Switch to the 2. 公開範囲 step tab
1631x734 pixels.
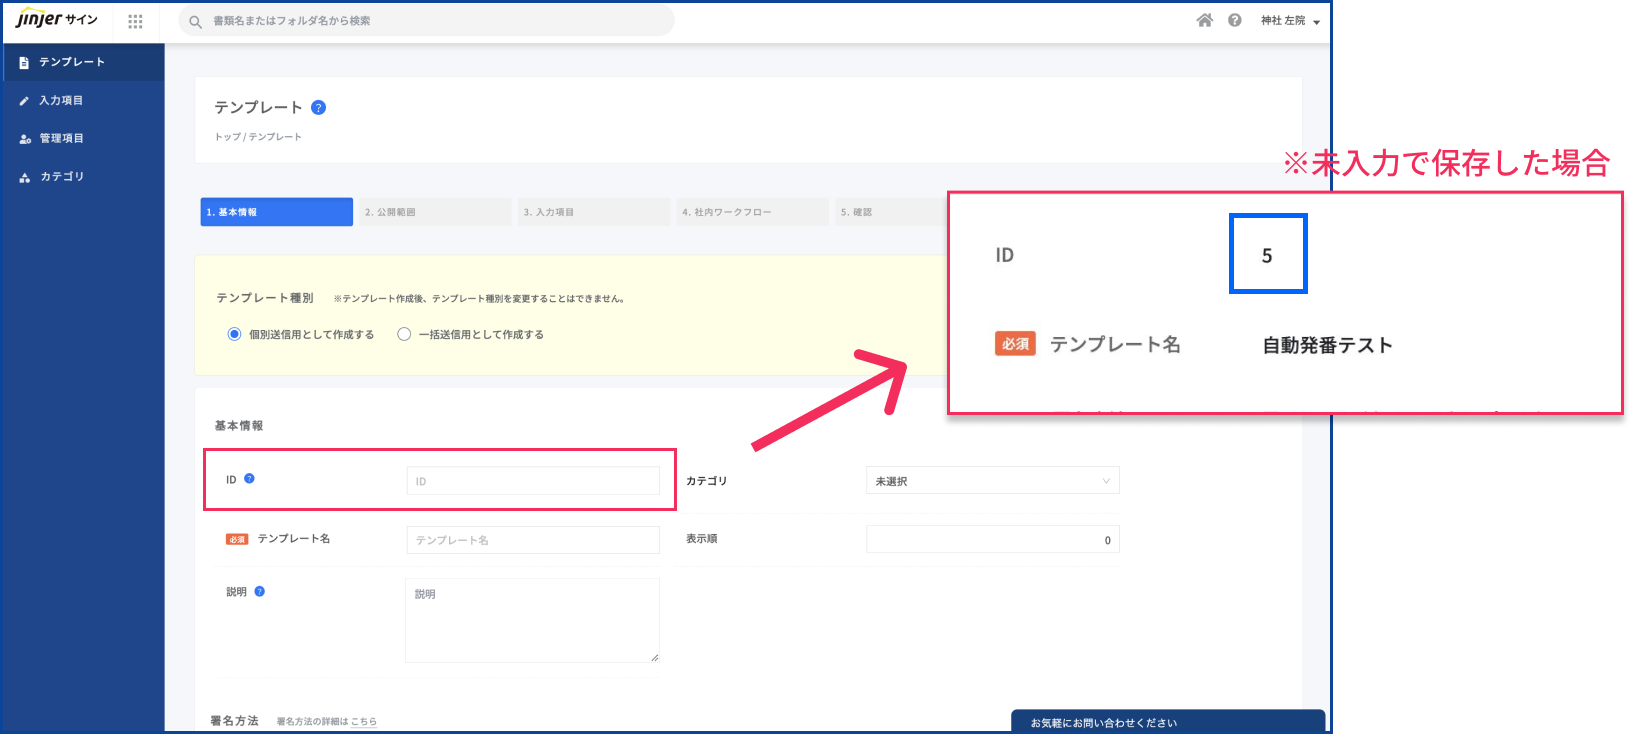[x=435, y=212]
